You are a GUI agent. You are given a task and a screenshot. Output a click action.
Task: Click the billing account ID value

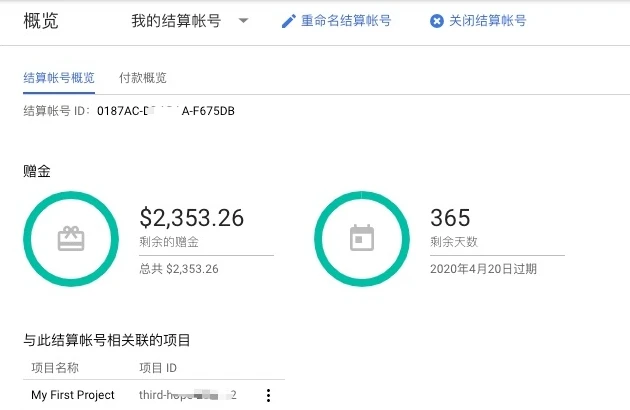[166, 111]
